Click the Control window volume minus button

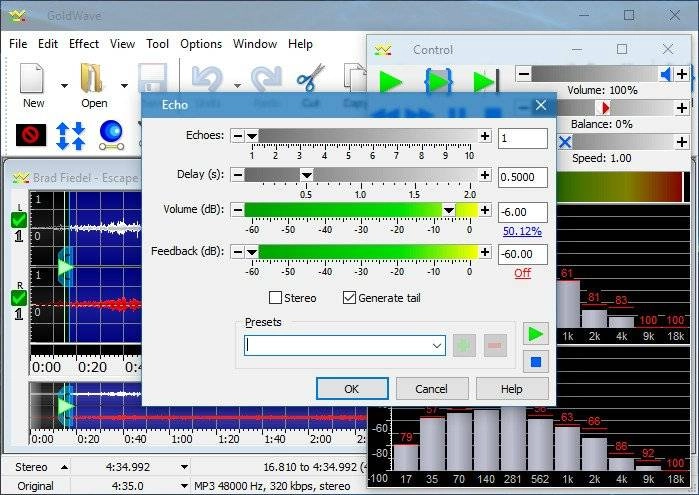point(524,74)
